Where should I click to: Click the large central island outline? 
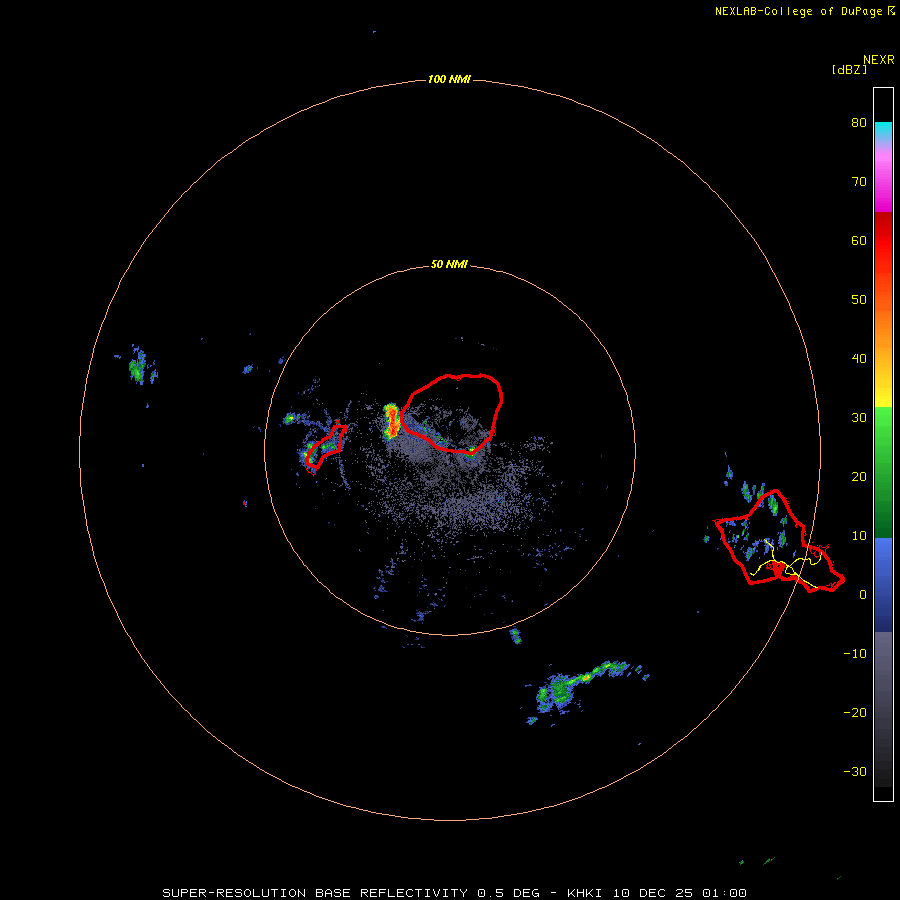click(x=452, y=413)
